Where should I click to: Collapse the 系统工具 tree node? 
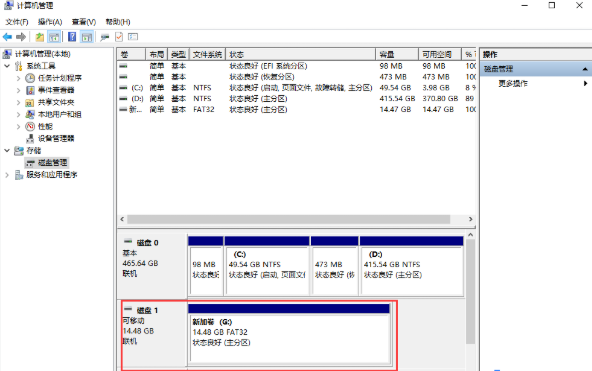pyautogui.click(x=7, y=66)
